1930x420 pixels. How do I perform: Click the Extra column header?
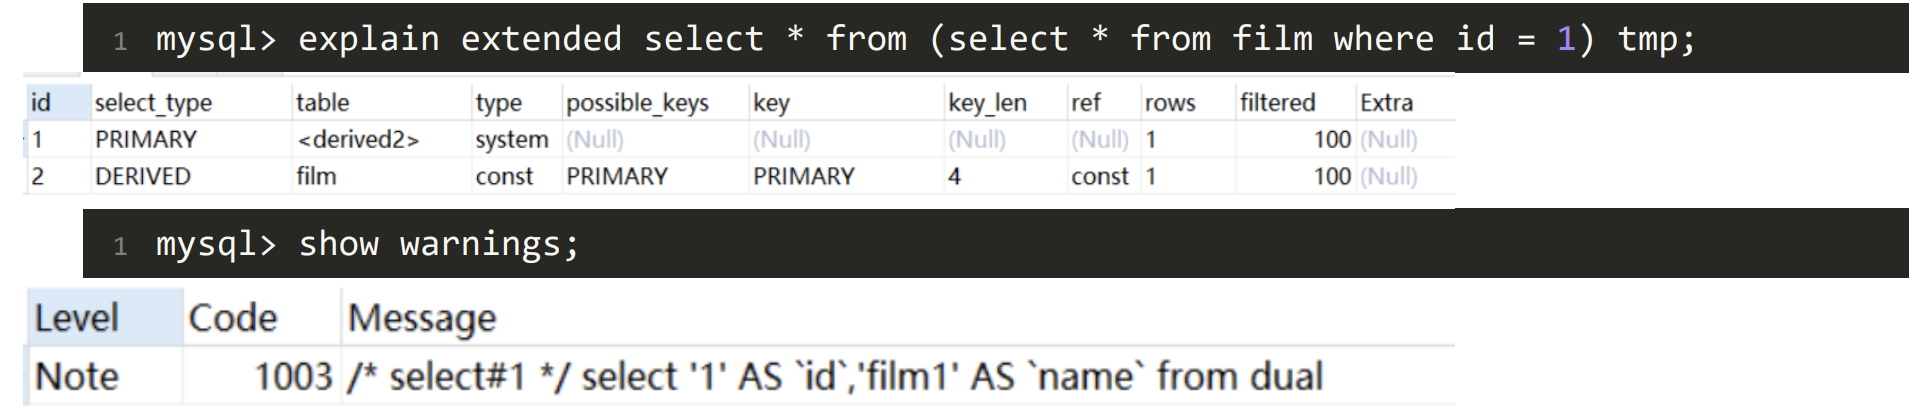1386,103
